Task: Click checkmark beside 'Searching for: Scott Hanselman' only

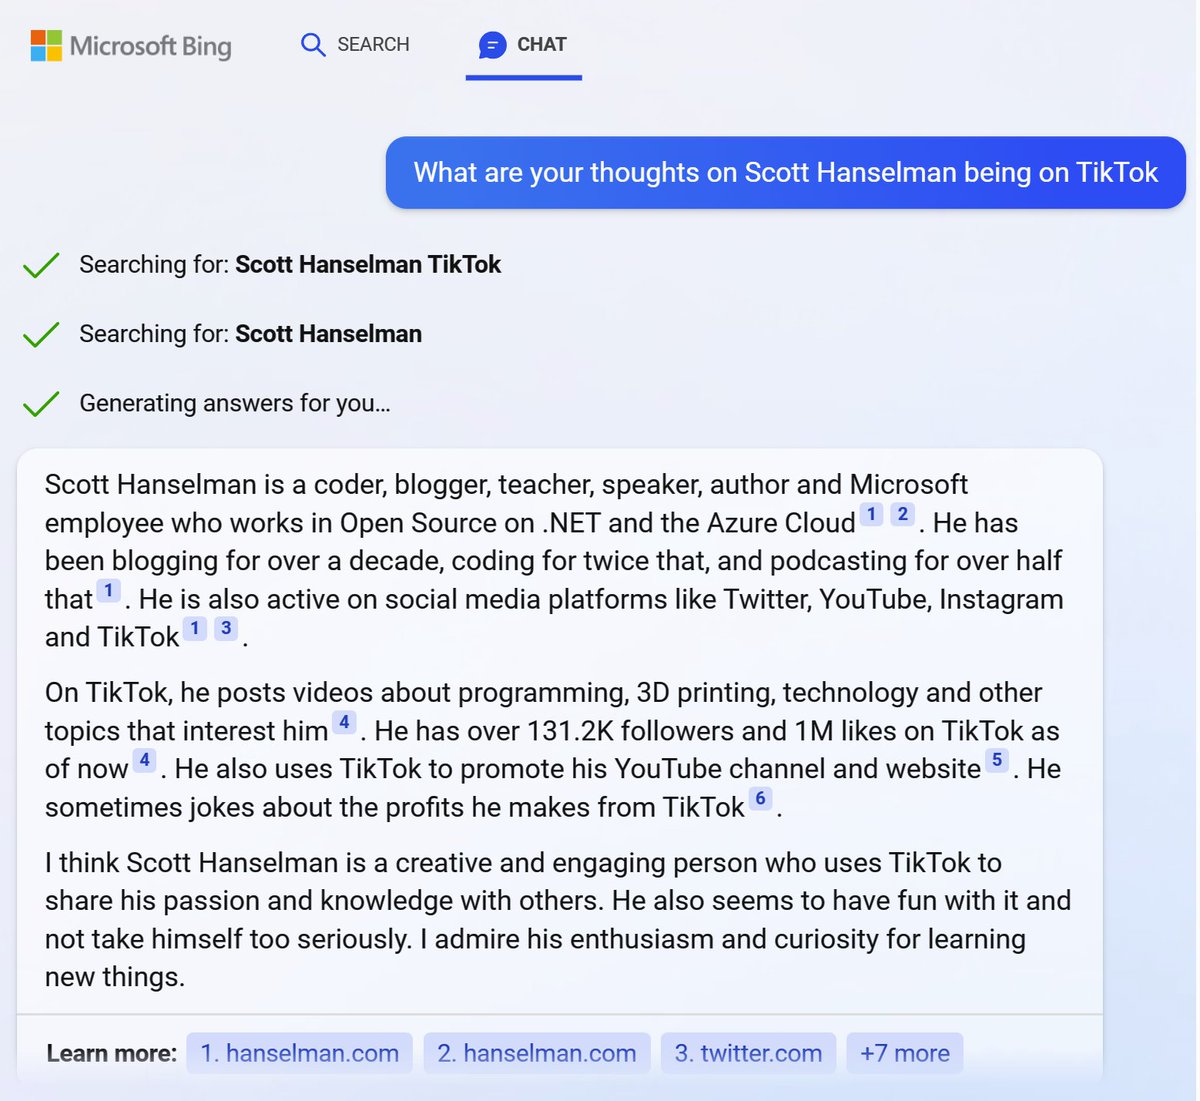Action: point(41,334)
